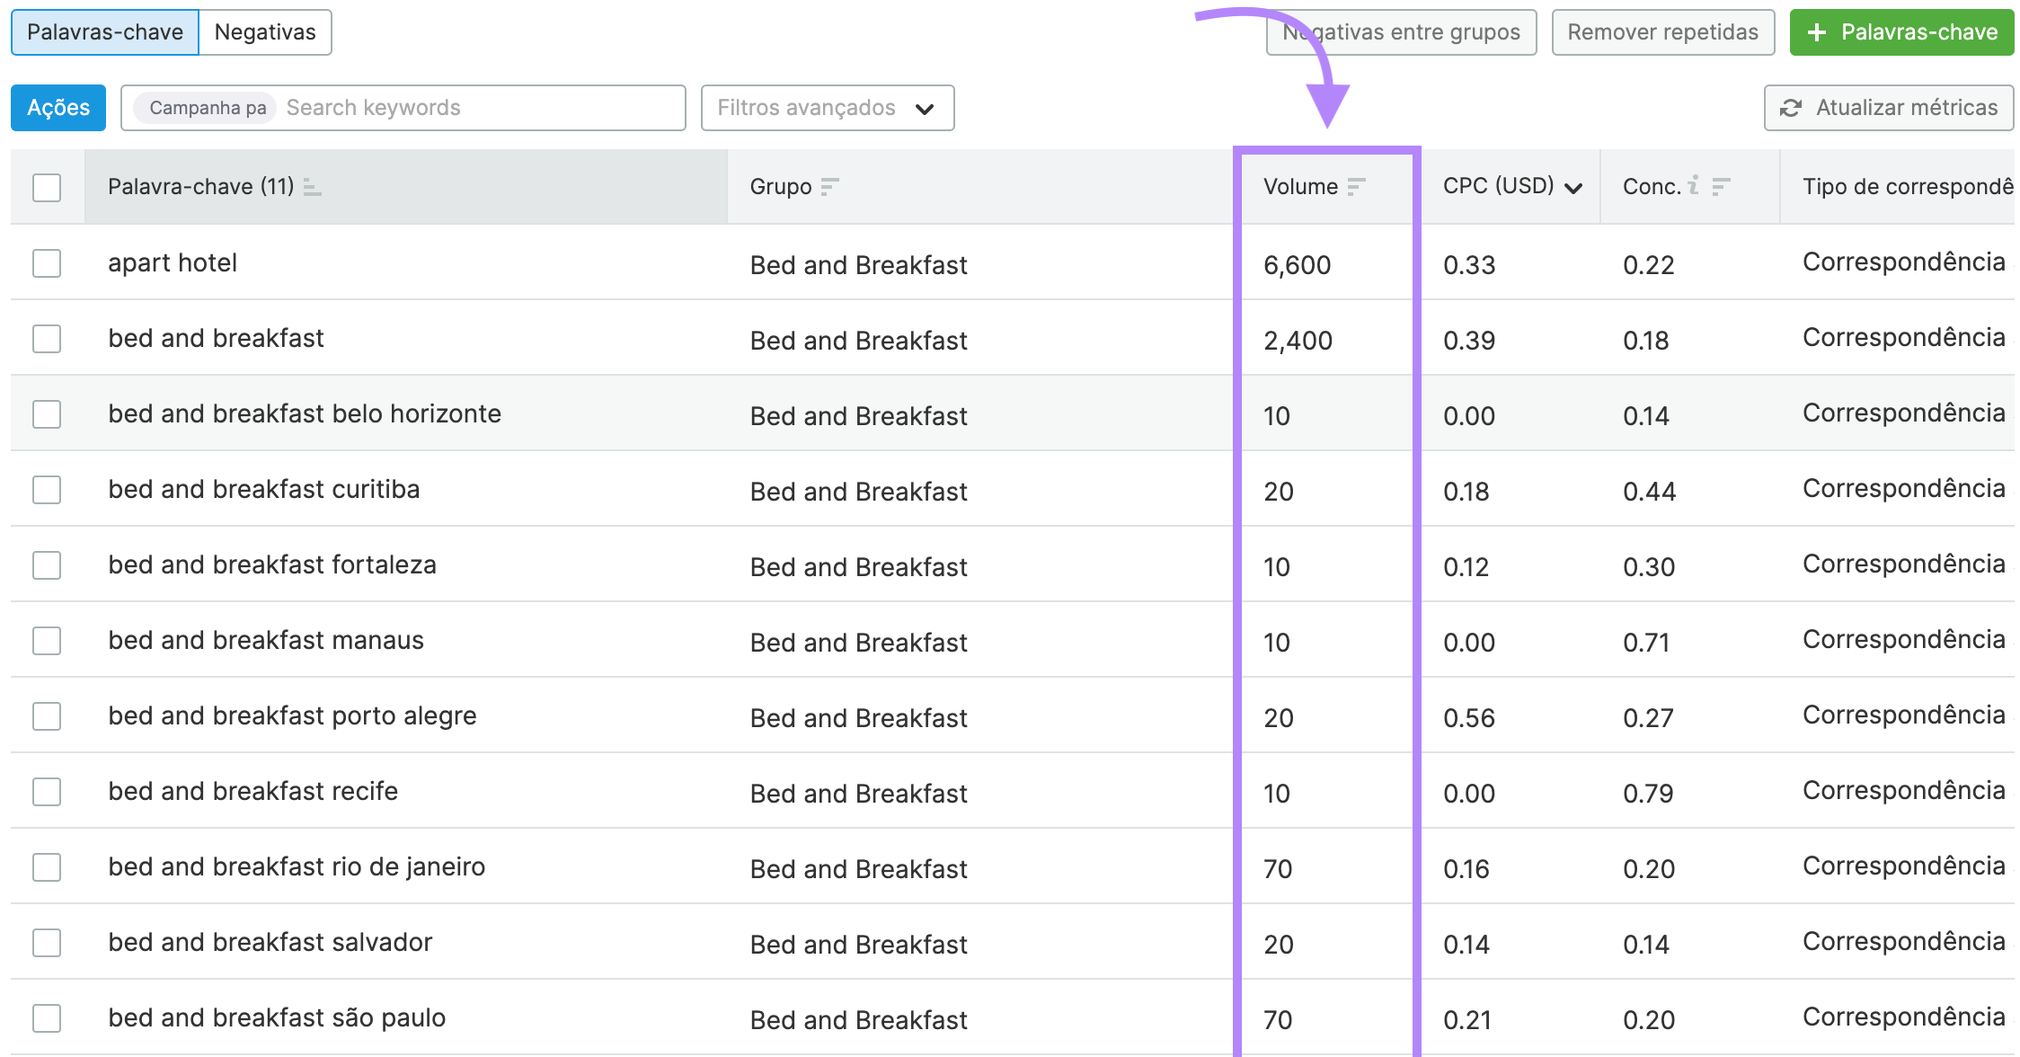Check the box for apart hotel
2020x1057 pixels.
(47, 264)
